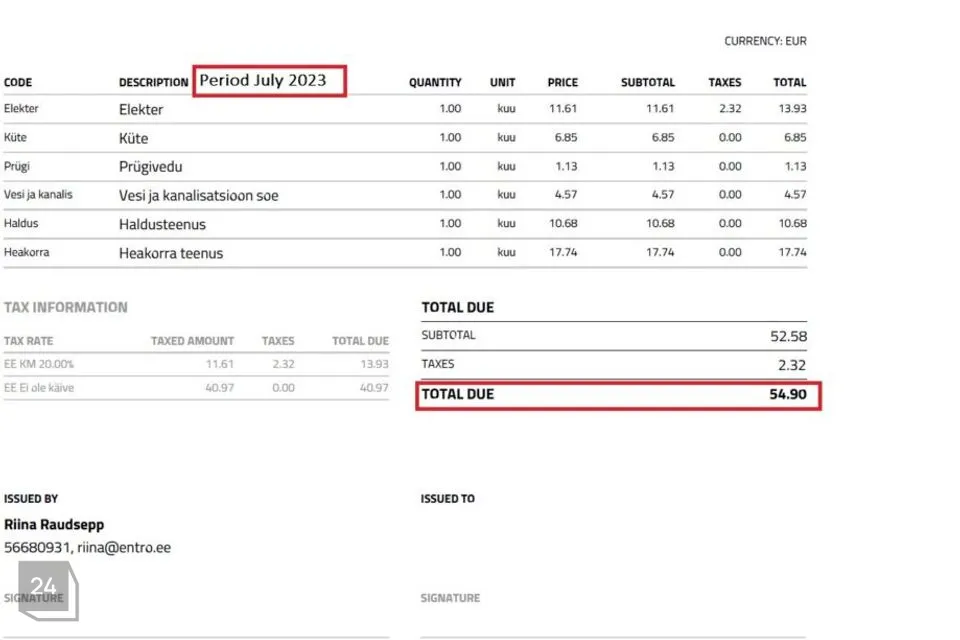Click the highlighted TOTAL DUE 54.90 row
Viewport: 960px width, 640px height.
click(x=617, y=395)
